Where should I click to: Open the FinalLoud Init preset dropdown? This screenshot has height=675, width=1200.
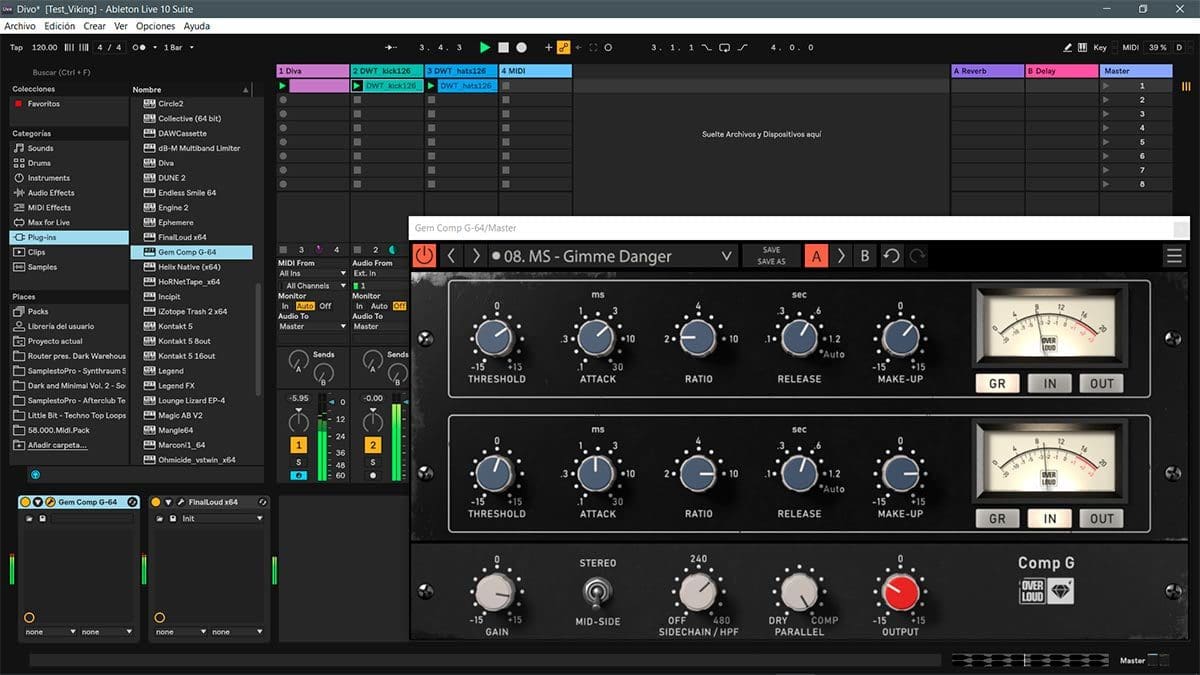click(222, 519)
